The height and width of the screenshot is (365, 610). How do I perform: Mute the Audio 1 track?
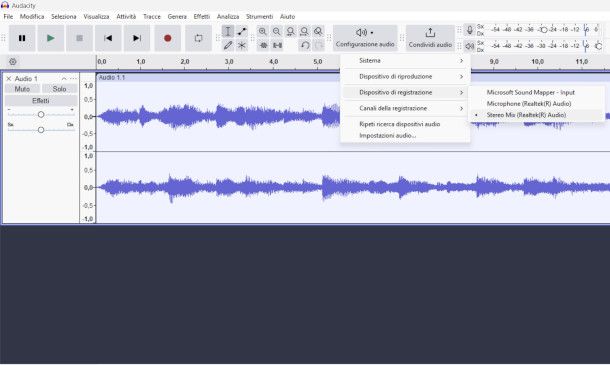pyautogui.click(x=22, y=89)
